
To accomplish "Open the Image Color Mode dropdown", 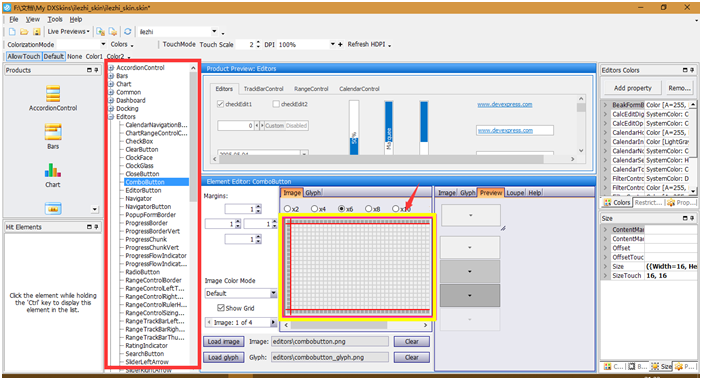I will (x=273, y=294).
